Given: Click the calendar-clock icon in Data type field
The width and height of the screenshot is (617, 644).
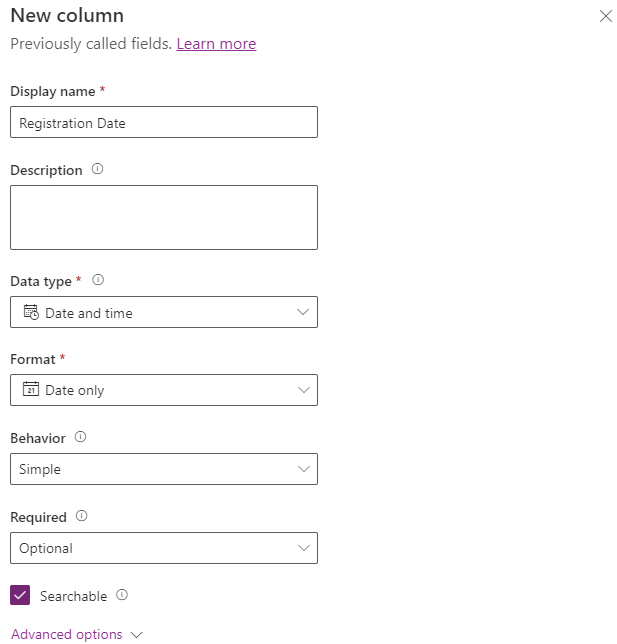Looking at the screenshot, I should [30, 312].
